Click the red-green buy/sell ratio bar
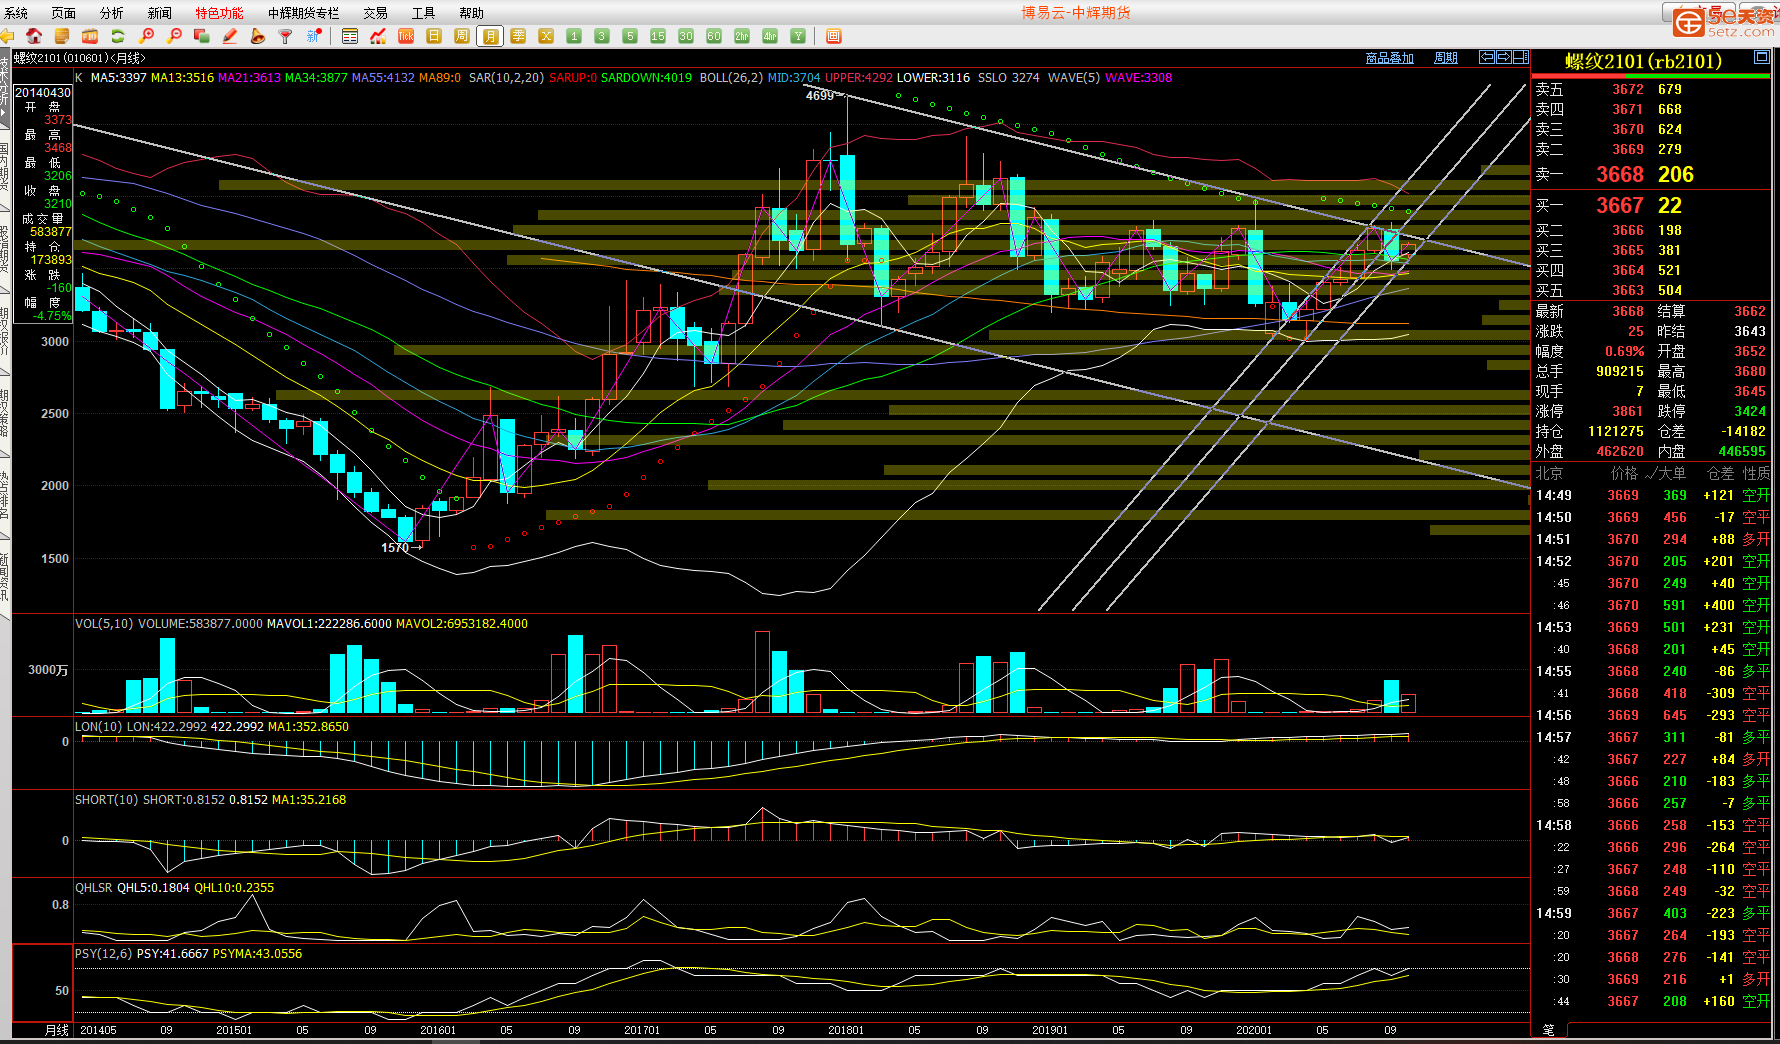The height and width of the screenshot is (1044, 1780). pos(1650,76)
